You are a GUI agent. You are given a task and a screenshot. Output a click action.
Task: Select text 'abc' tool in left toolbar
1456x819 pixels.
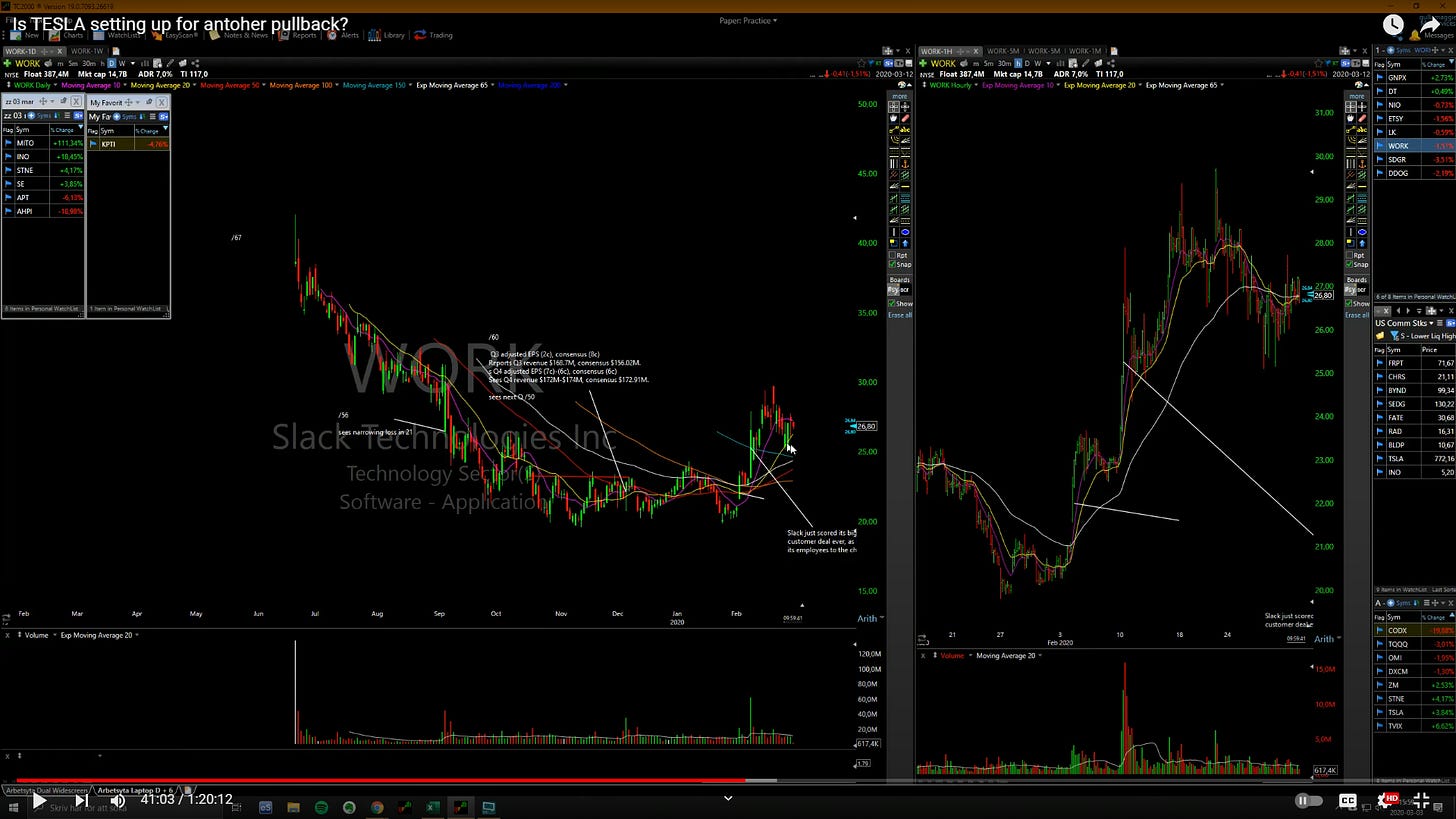(906, 131)
